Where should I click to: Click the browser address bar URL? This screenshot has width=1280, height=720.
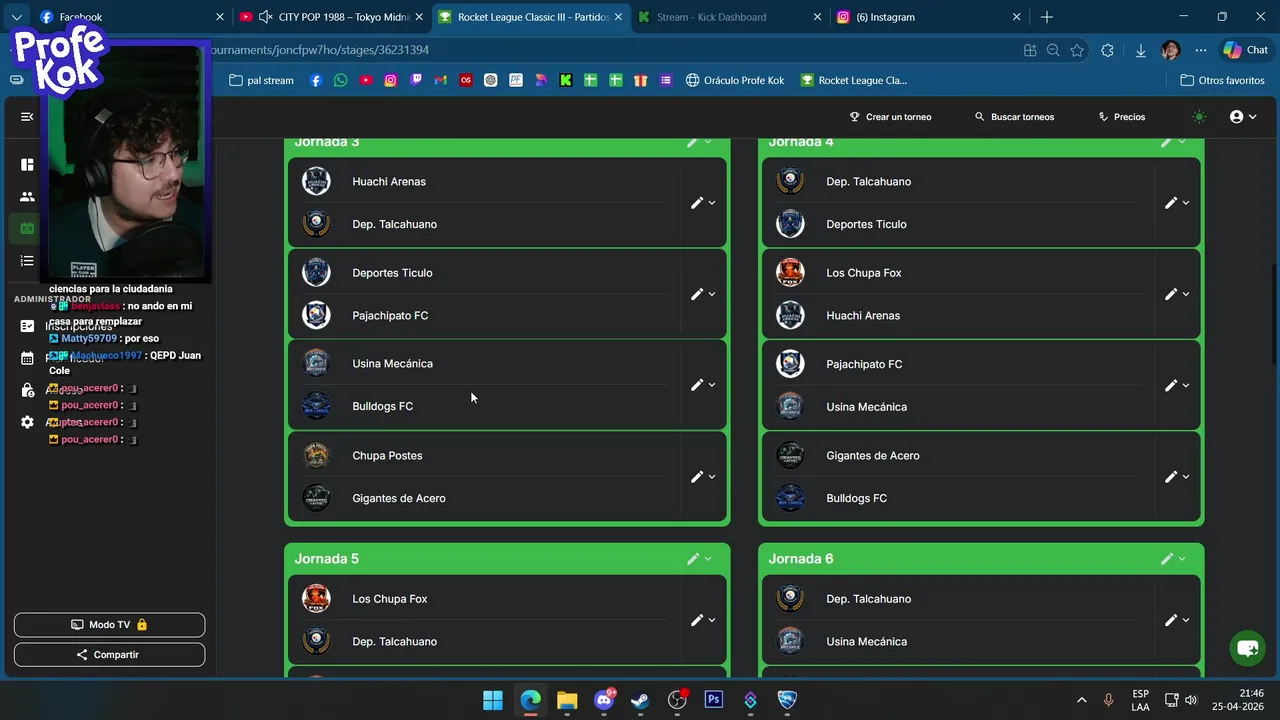point(320,50)
